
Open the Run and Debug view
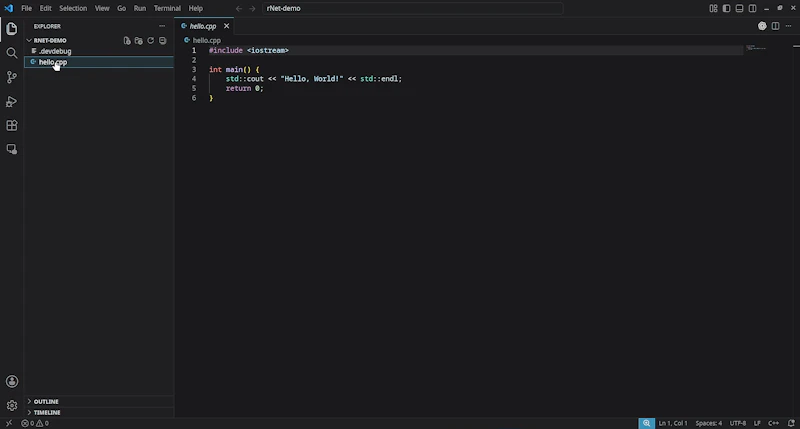[12, 102]
